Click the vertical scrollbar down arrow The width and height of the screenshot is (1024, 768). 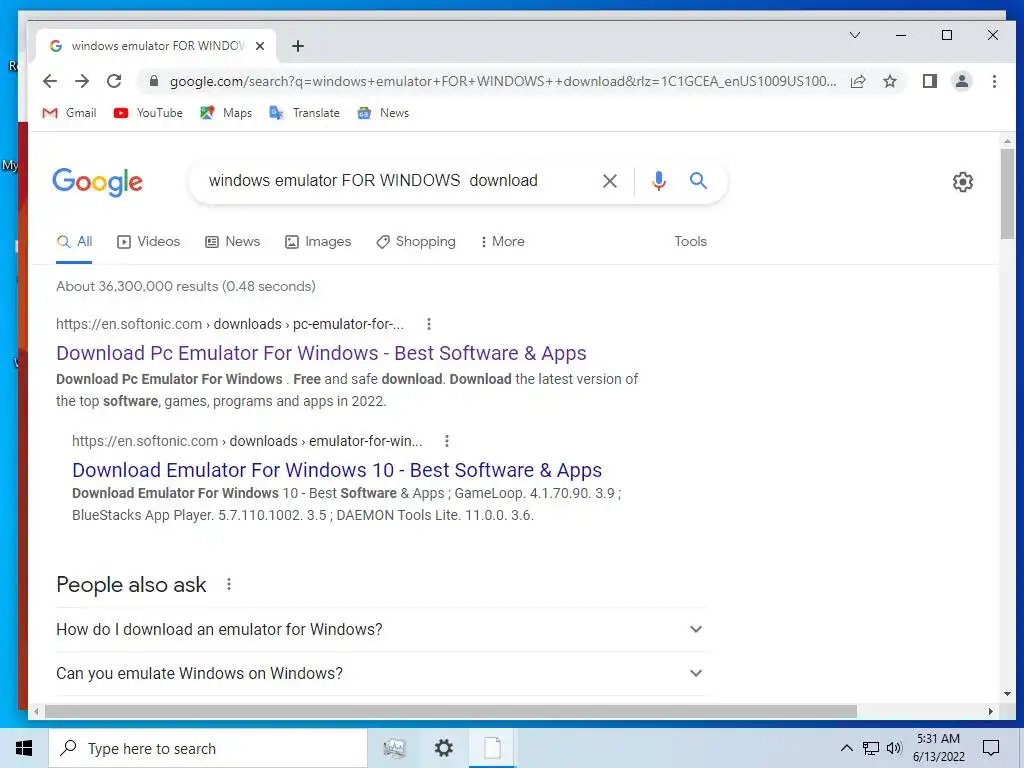click(x=1007, y=694)
